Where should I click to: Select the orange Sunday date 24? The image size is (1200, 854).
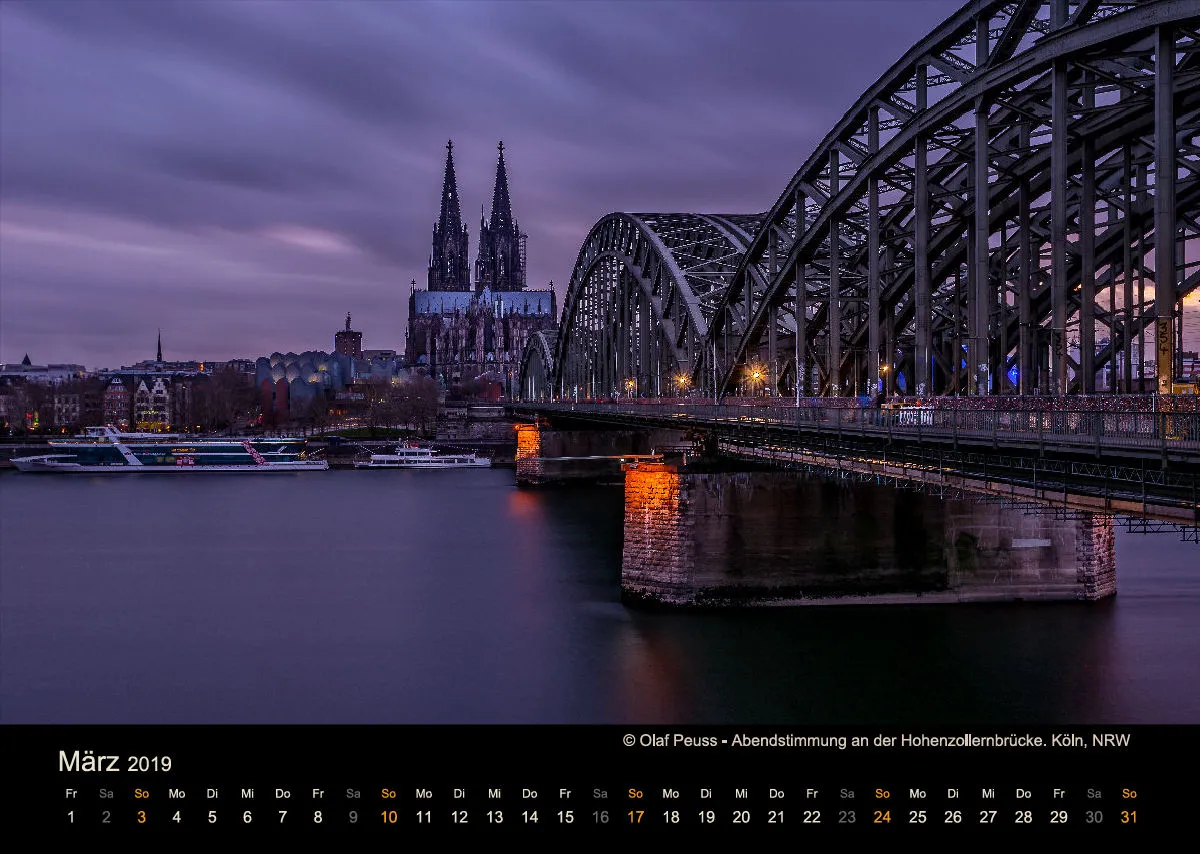coord(882,817)
